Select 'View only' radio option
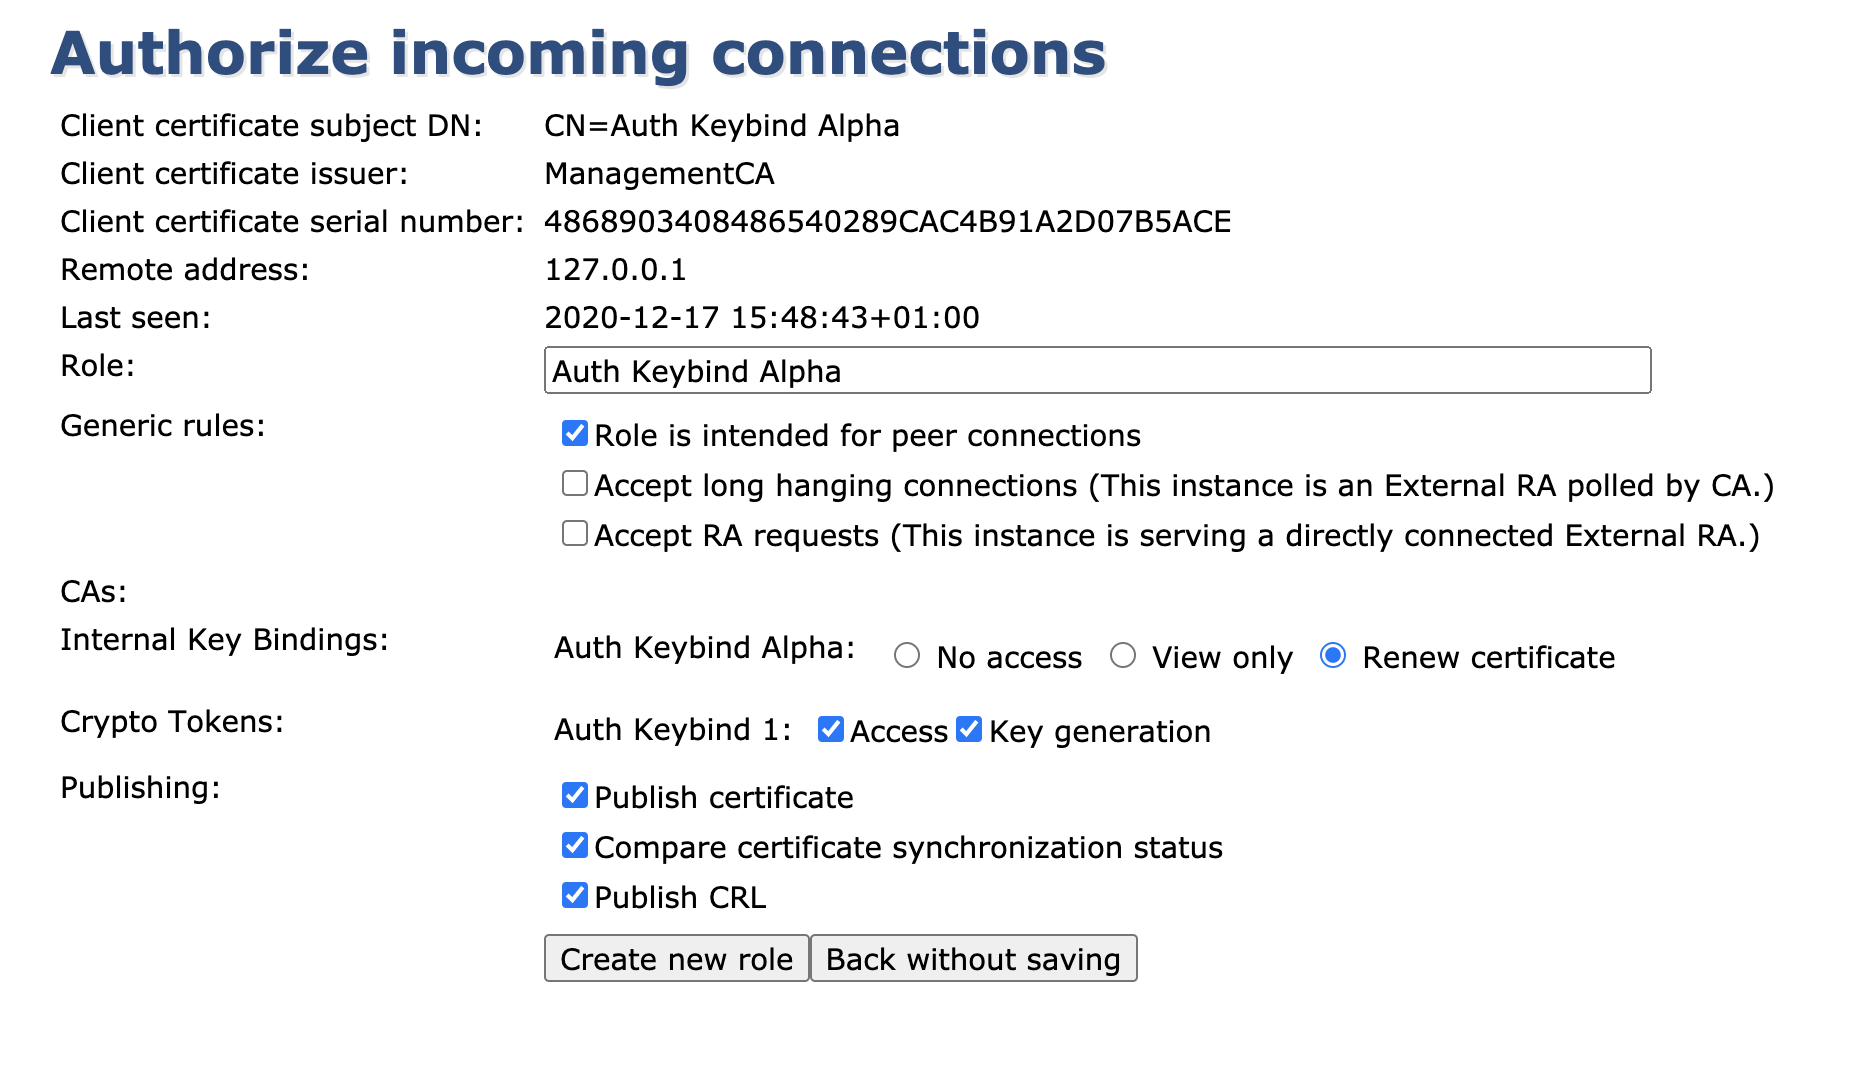 (1123, 656)
